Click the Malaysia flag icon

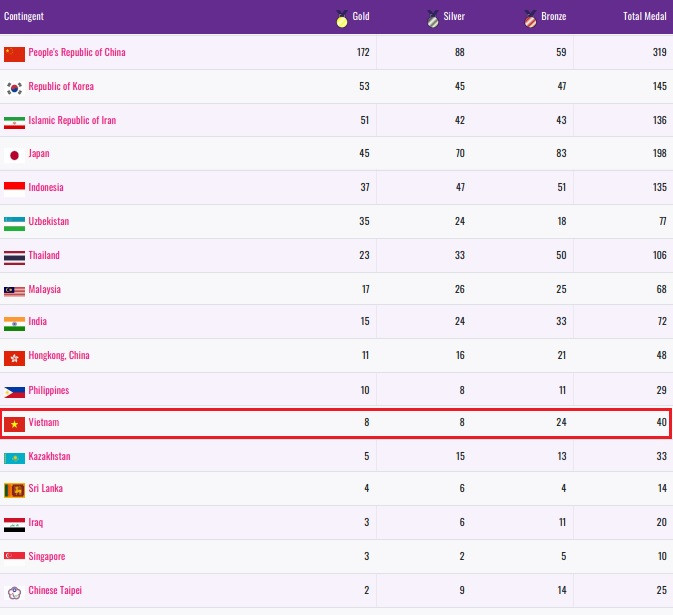tap(14, 290)
